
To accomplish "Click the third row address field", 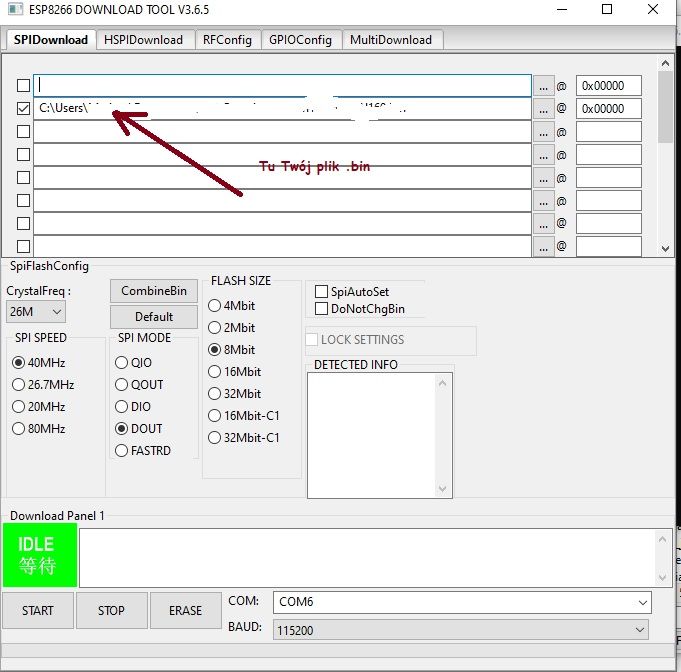I will (608, 132).
